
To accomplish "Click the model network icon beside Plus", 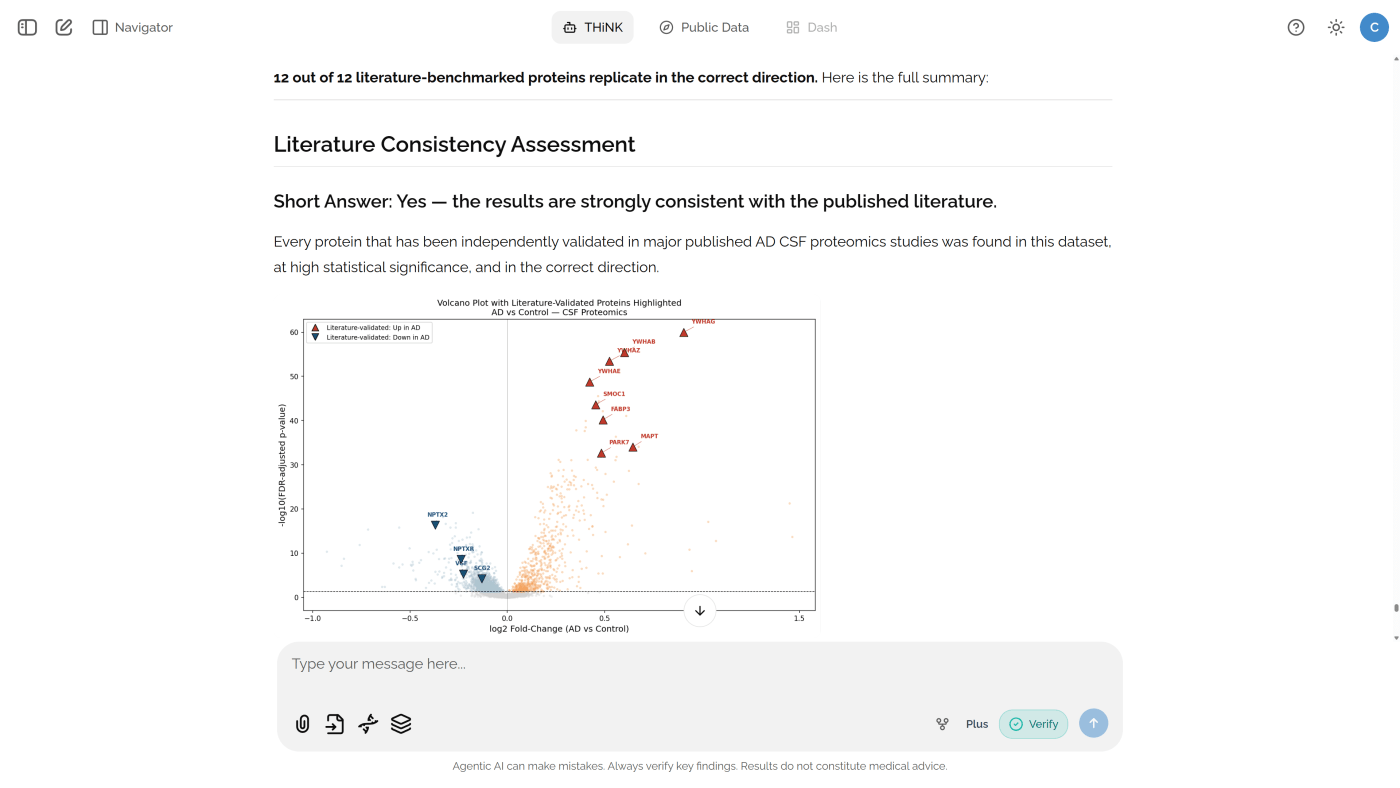I will coord(941,723).
